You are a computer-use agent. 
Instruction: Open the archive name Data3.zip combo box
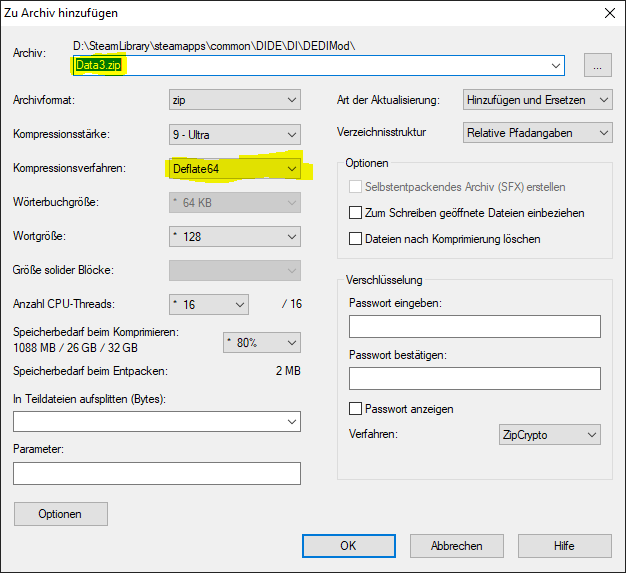(319, 65)
